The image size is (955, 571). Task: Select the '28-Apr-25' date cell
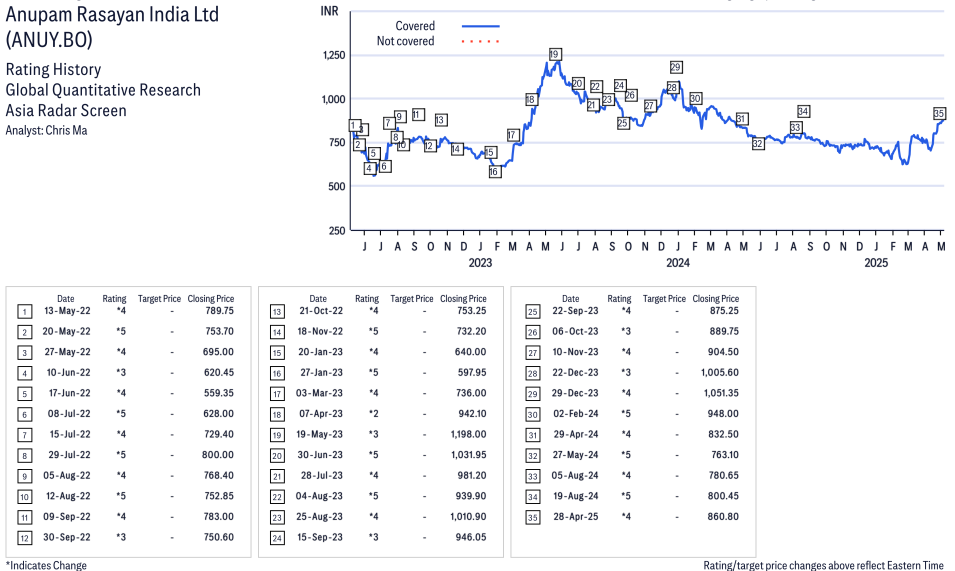pos(576,517)
